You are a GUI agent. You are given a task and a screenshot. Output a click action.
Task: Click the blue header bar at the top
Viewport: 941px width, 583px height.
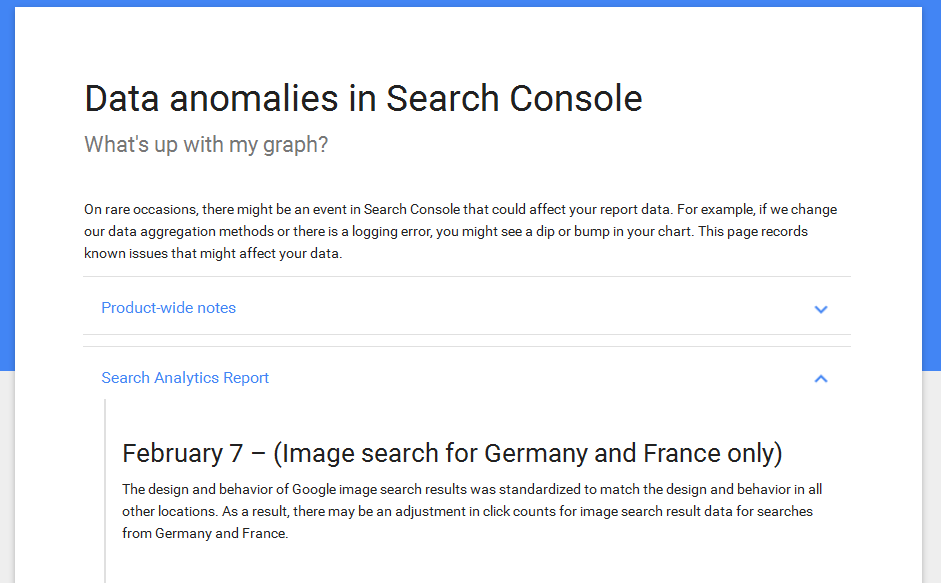tap(470, 6)
